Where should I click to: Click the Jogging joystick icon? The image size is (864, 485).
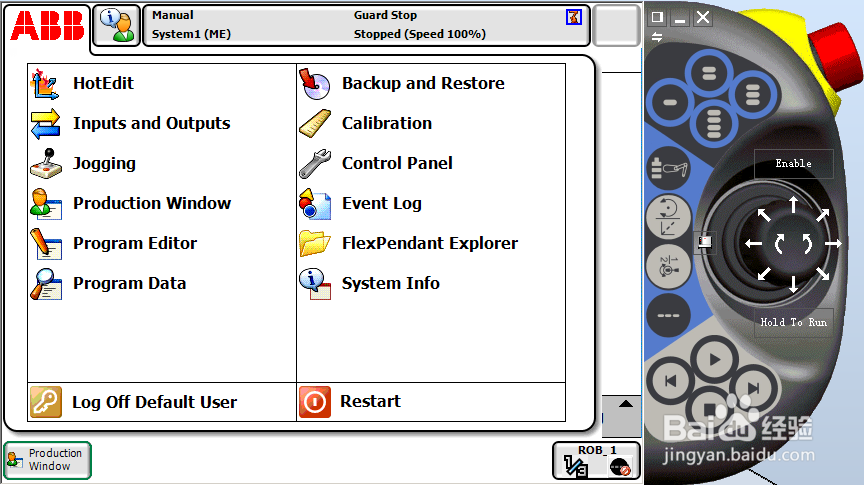[46, 163]
